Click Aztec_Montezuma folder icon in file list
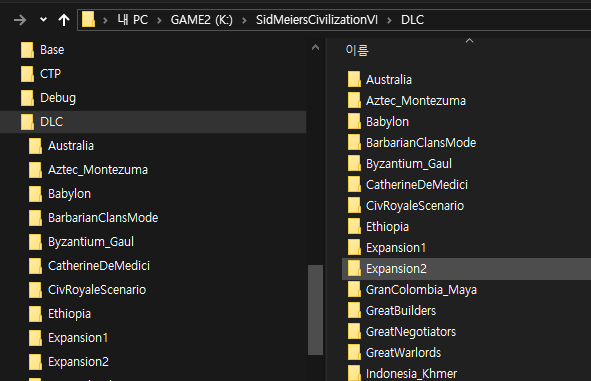The width and height of the screenshot is (591, 381). coord(354,101)
